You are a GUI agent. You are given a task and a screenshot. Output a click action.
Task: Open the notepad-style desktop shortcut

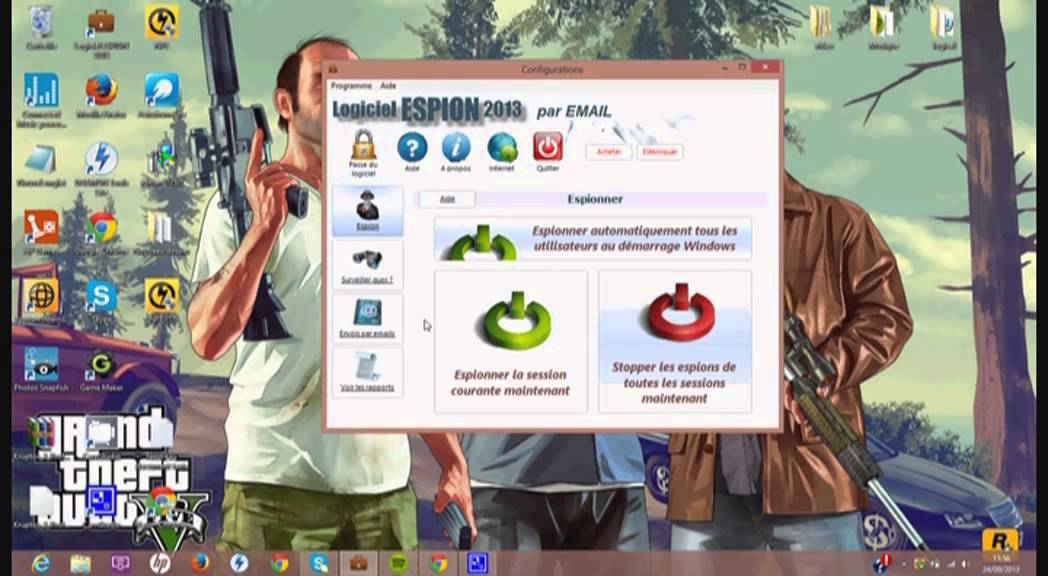[x=41, y=159]
